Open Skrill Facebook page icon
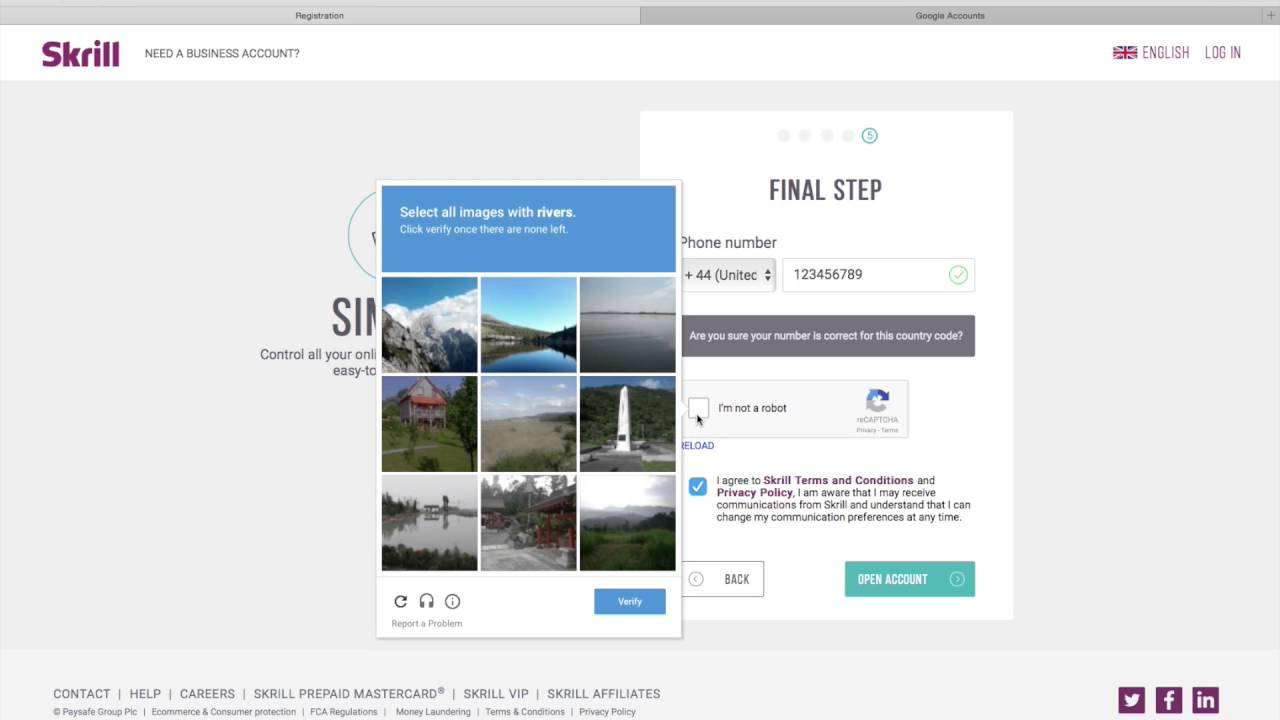Screen dimensions: 1280x720 pyautogui.click(x=1169, y=700)
